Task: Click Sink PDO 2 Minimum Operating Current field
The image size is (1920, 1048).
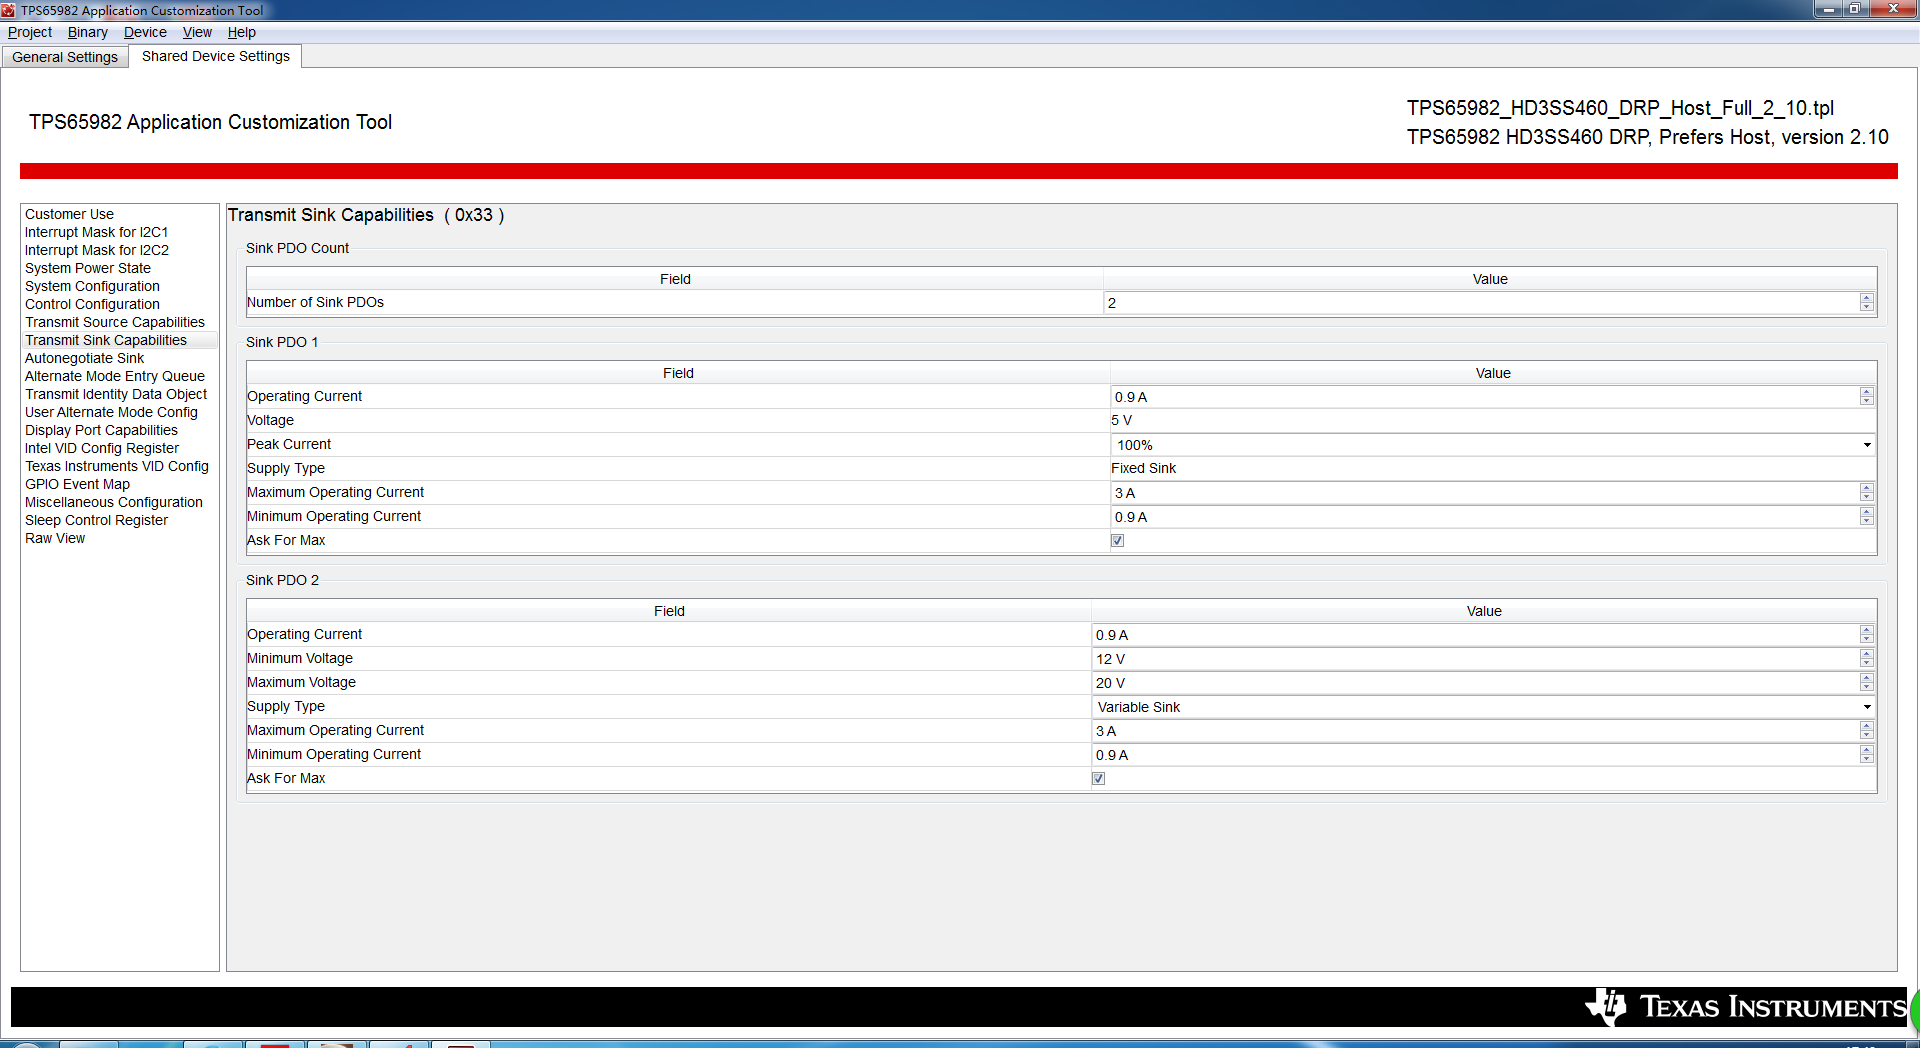Action: click(x=1475, y=755)
